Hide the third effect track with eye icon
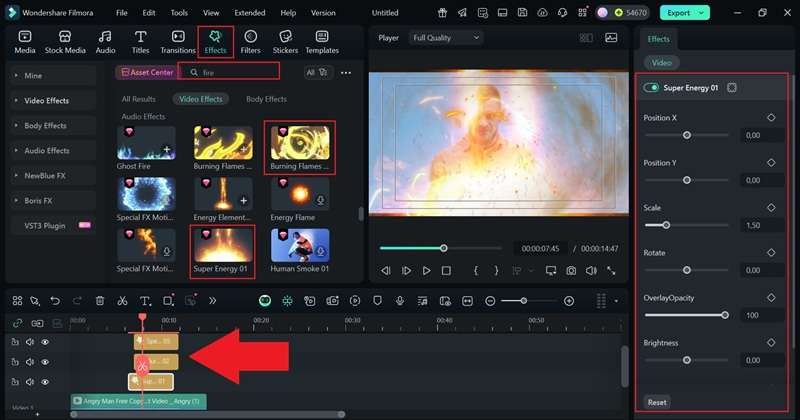This screenshot has height=420, width=800. tap(45, 382)
